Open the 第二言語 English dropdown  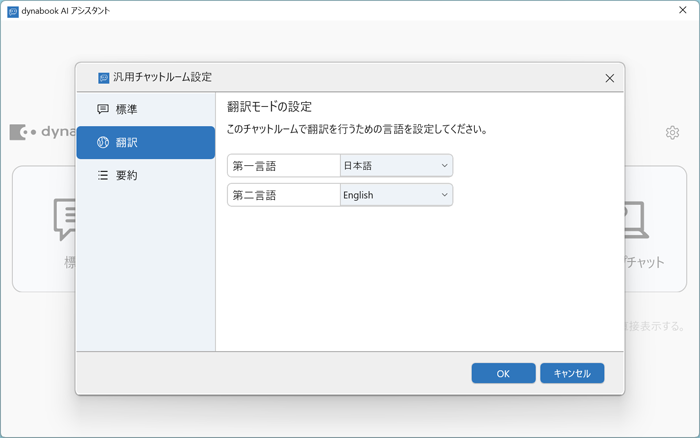[x=396, y=195]
